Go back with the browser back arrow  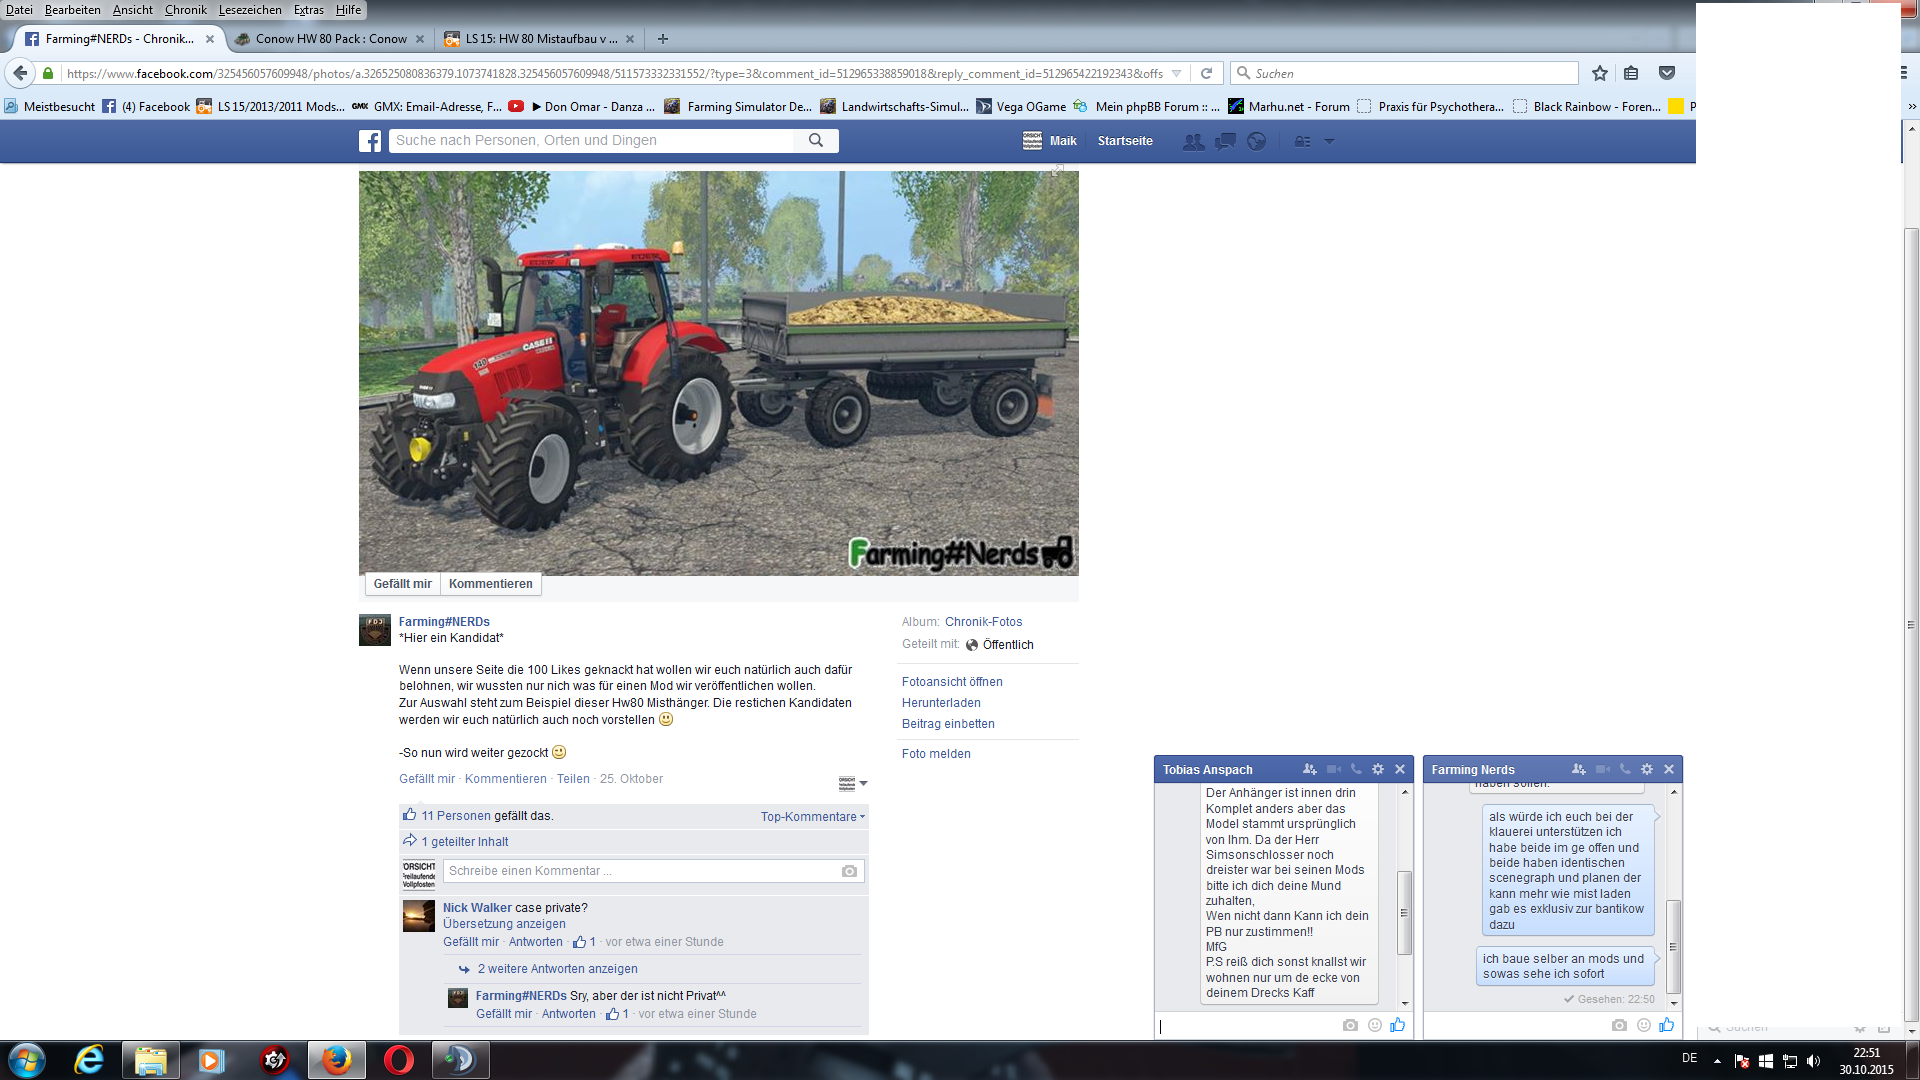pos(20,73)
